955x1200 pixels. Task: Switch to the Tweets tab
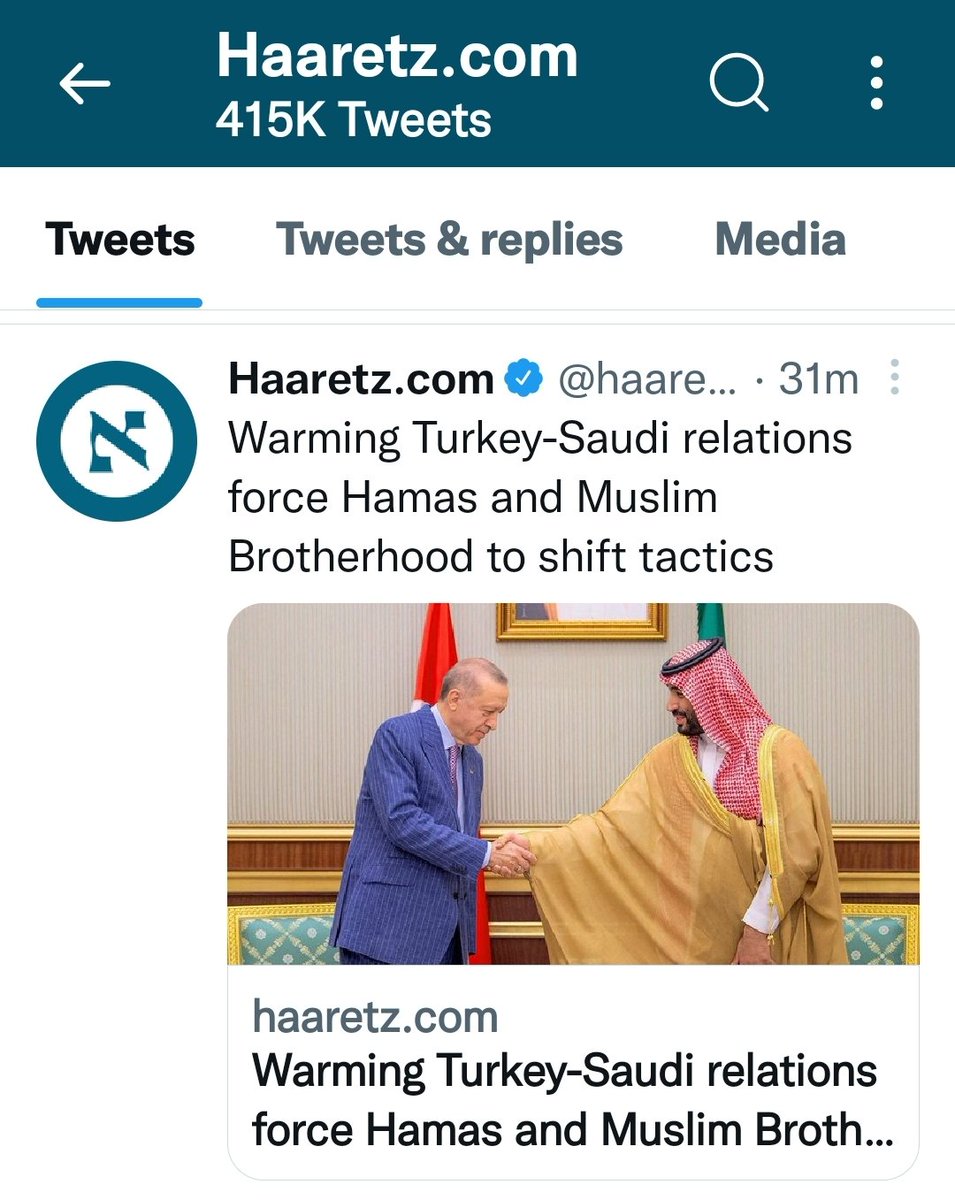point(120,240)
